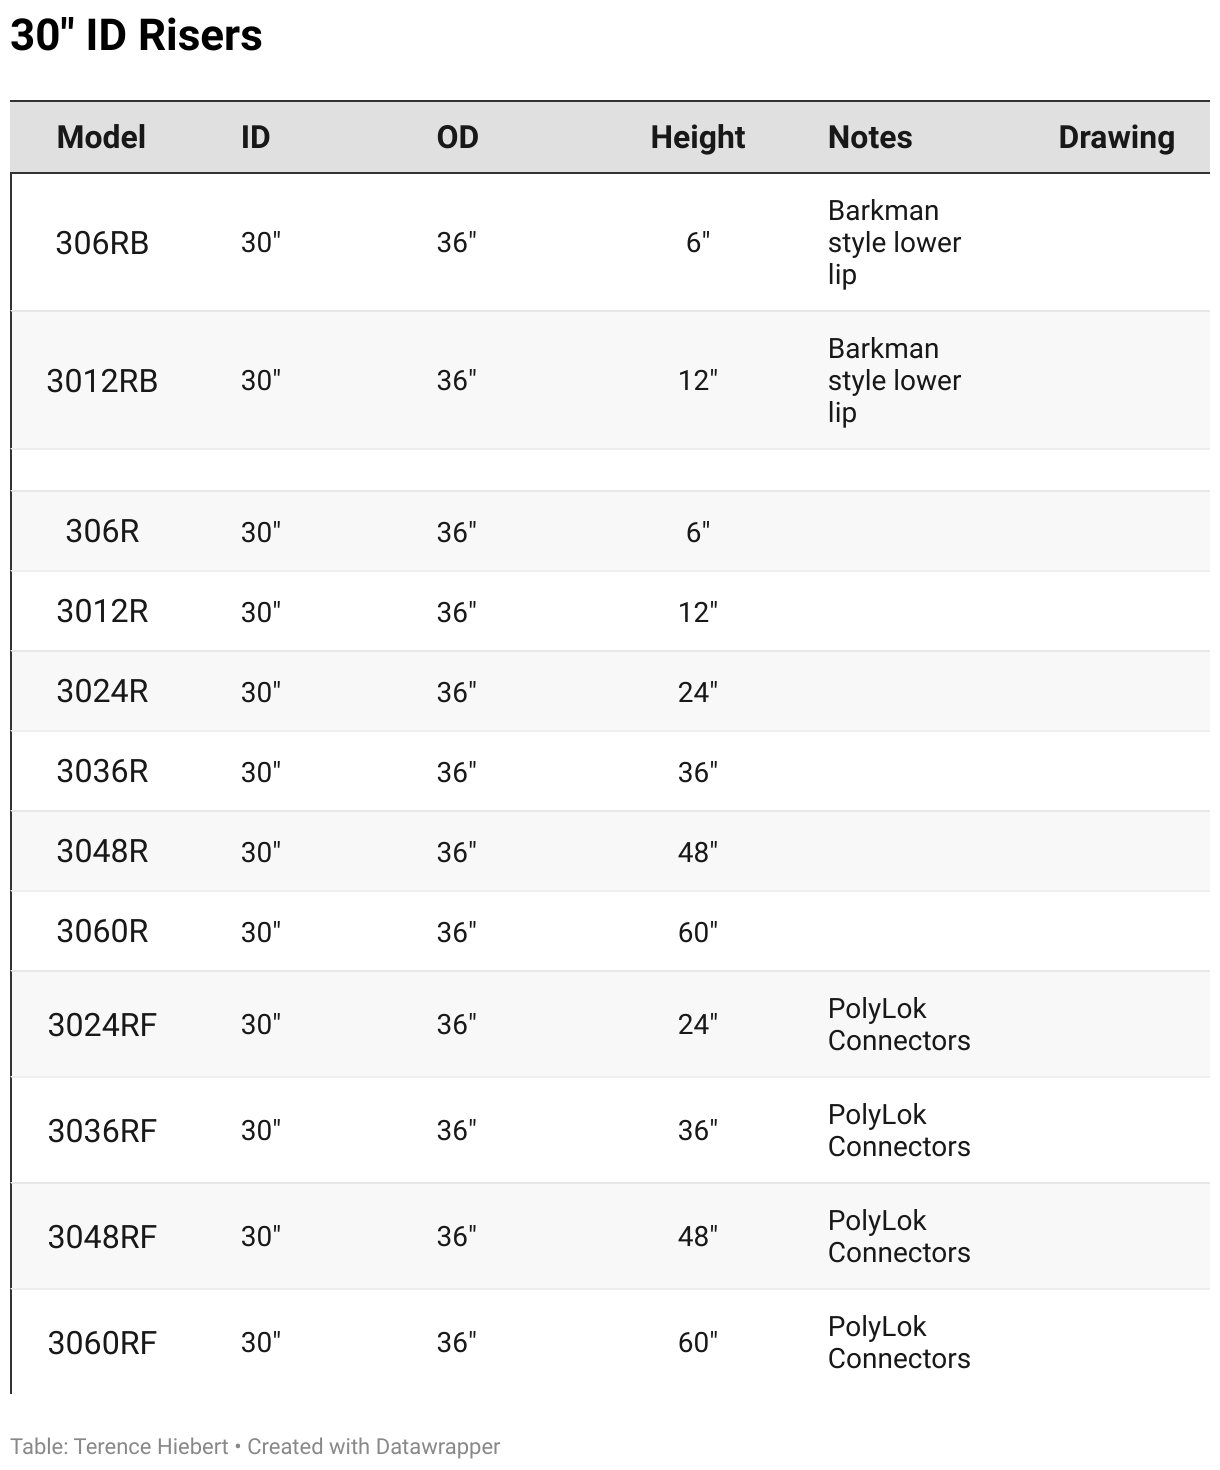1220x1470 pixels.
Task: Click the ID column header
Action: pos(255,137)
